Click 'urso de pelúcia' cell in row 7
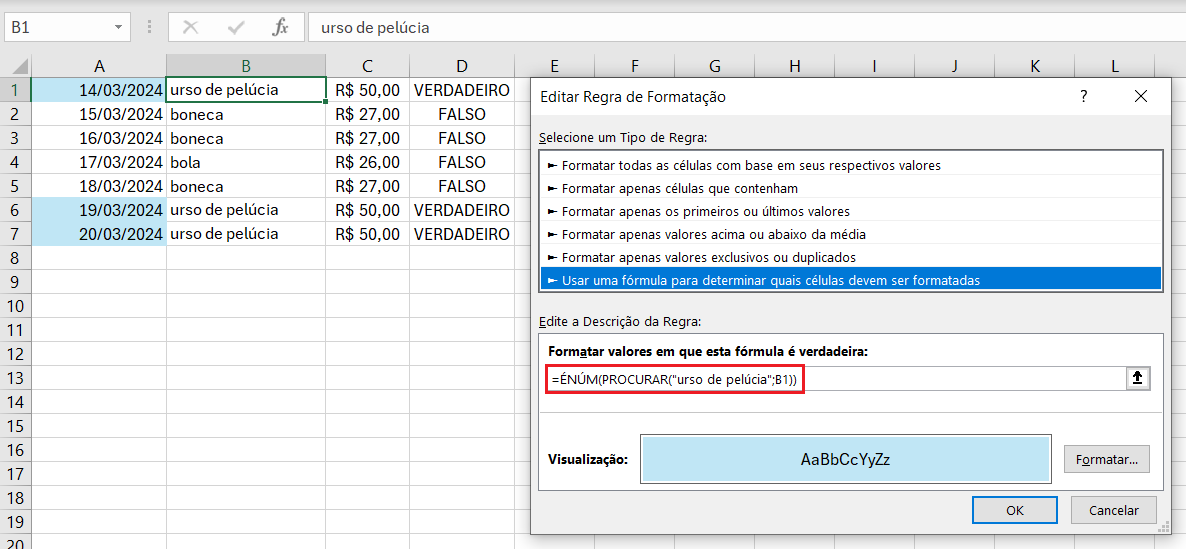Screen dimensions: 1186x549 (x=246, y=234)
